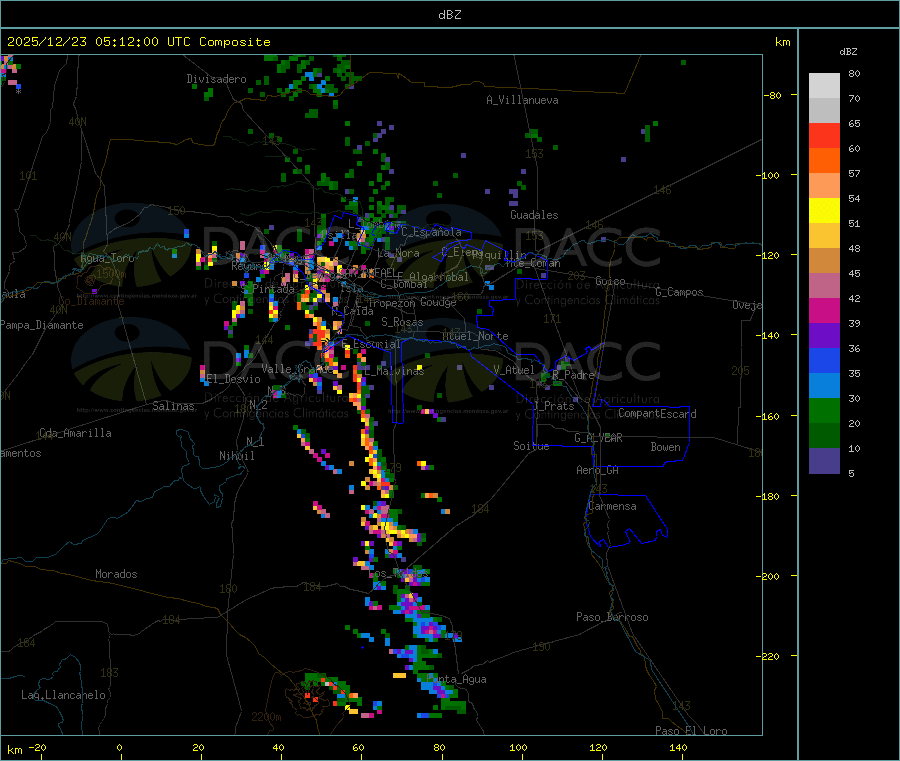The height and width of the screenshot is (761, 900).
Task: Click the Lag.Llancanelo label
Action: click(x=64, y=695)
